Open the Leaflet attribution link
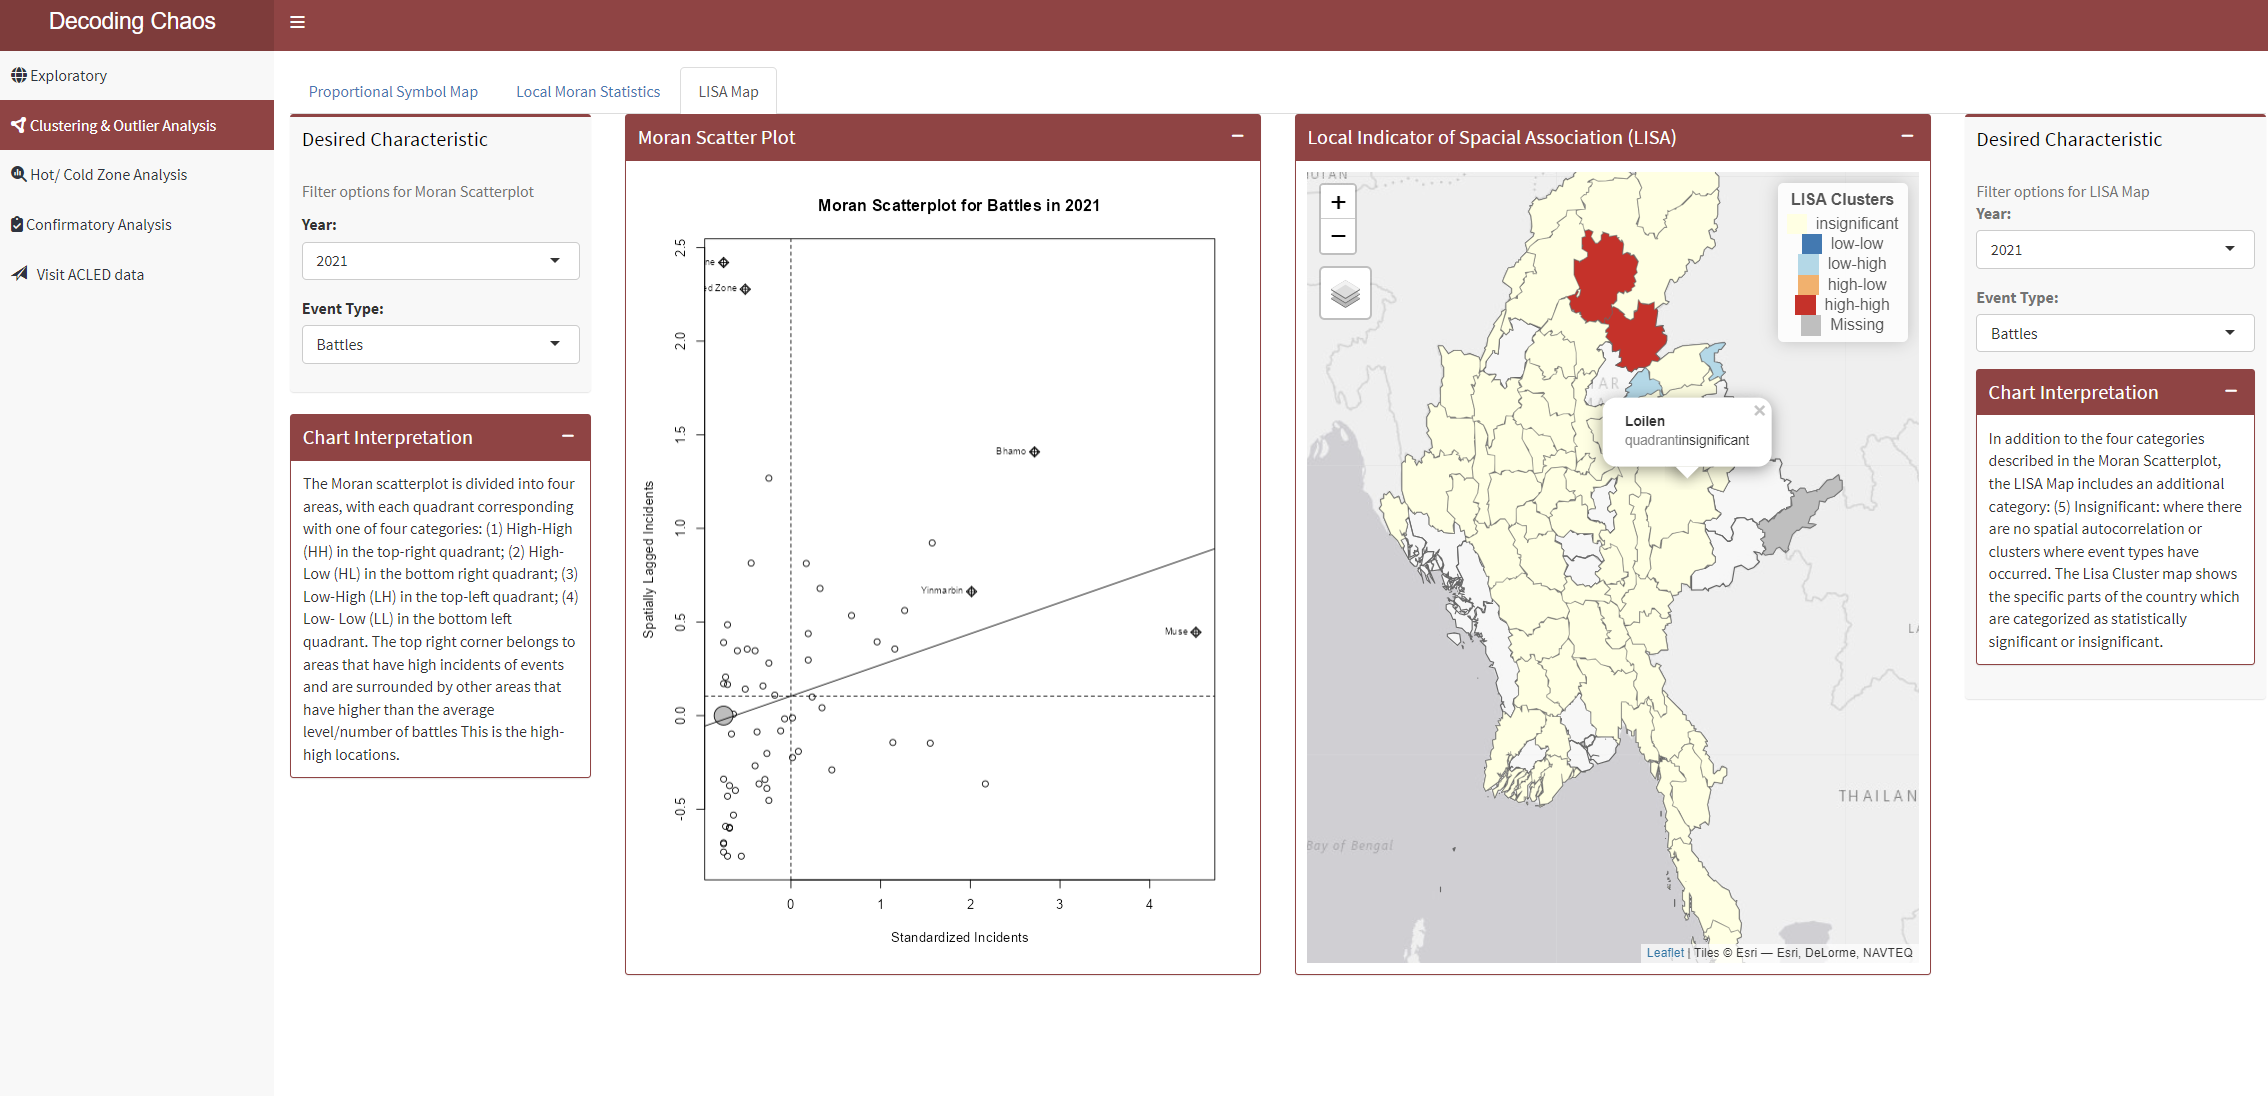This screenshot has height=1096, width=2268. (x=1665, y=953)
